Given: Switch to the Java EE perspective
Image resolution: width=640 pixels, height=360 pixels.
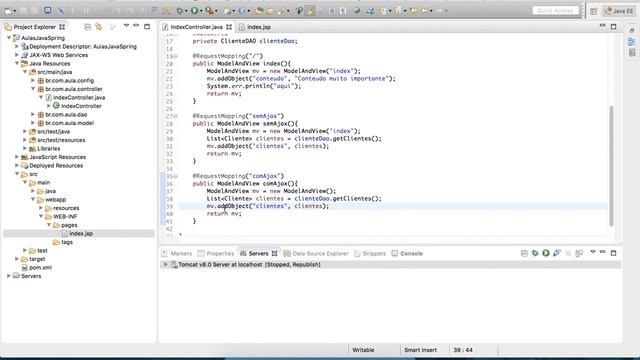Looking at the screenshot, I should click(620, 11).
